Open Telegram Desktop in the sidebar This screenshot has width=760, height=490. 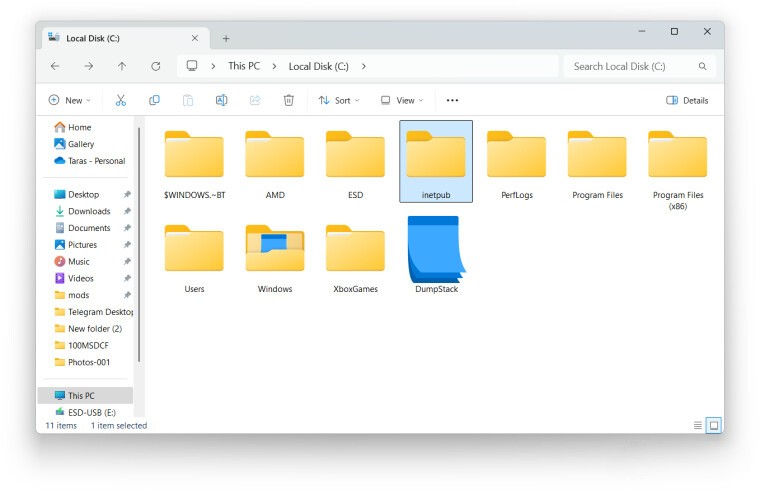tap(92, 312)
